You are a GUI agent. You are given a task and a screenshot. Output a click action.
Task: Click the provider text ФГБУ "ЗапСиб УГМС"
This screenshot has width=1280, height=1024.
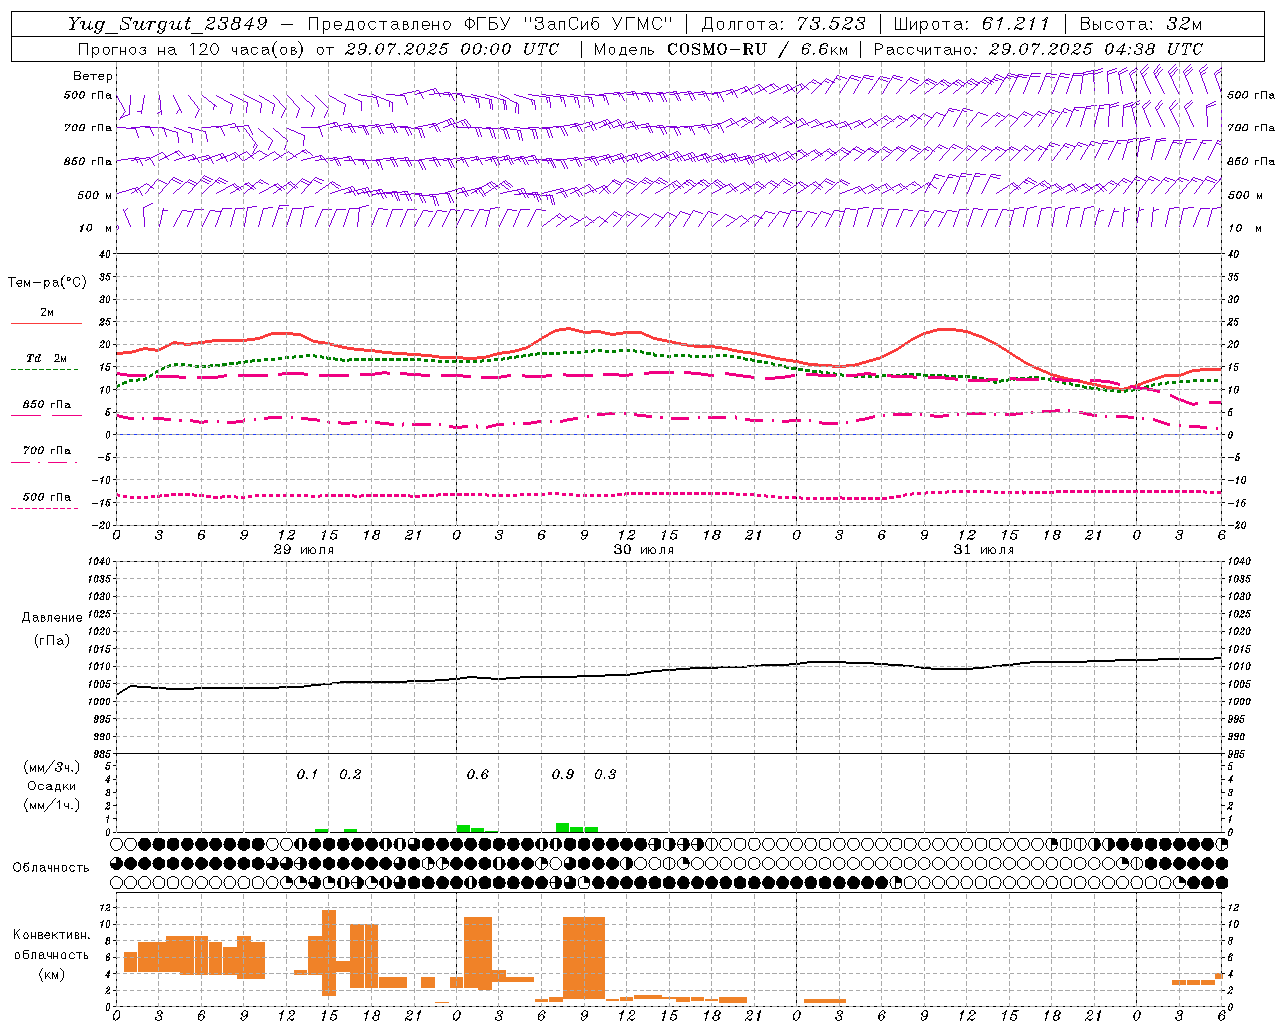pos(570,24)
